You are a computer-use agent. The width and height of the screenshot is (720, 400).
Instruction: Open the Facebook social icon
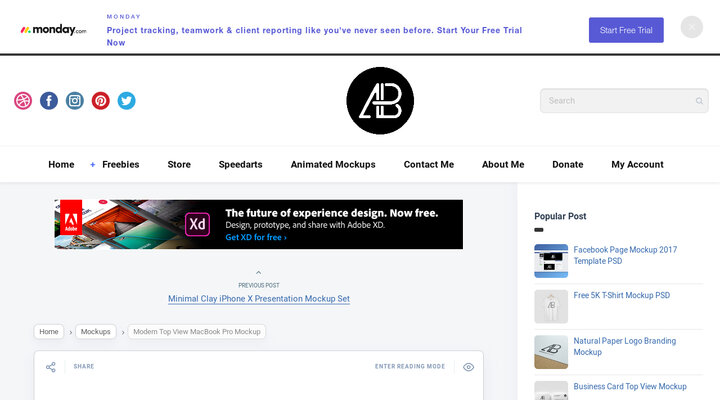click(x=49, y=101)
